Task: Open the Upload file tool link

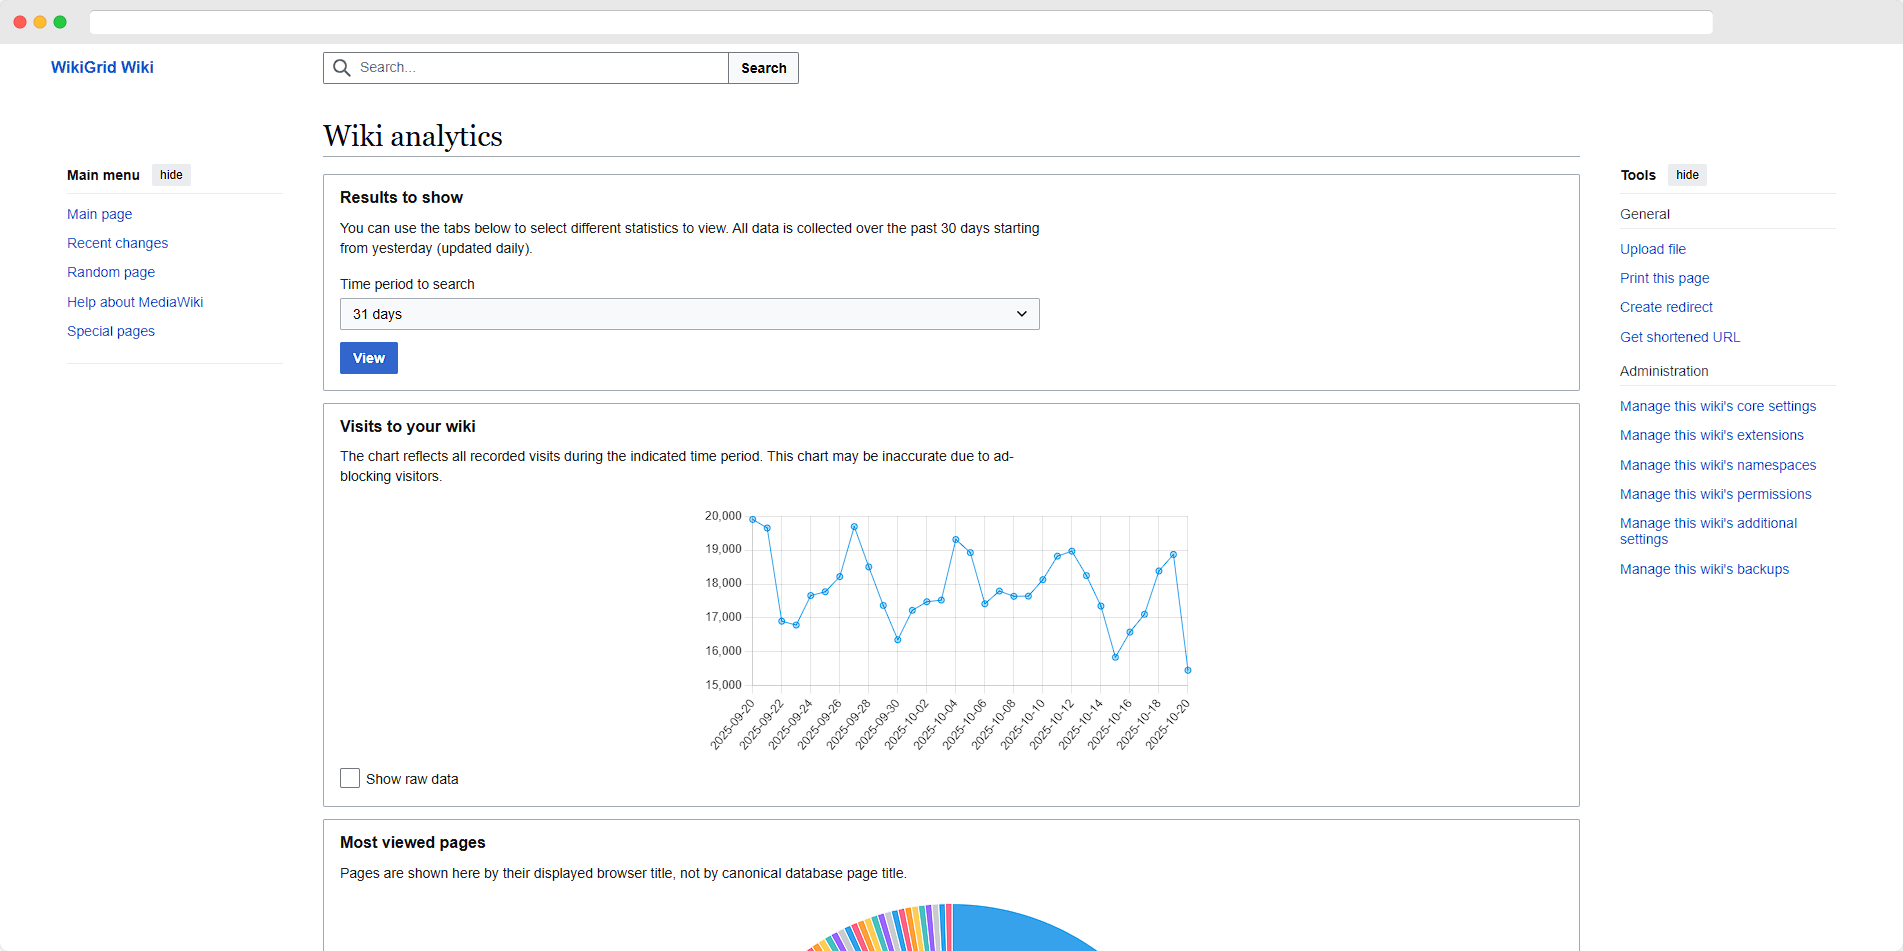Action: point(1652,249)
